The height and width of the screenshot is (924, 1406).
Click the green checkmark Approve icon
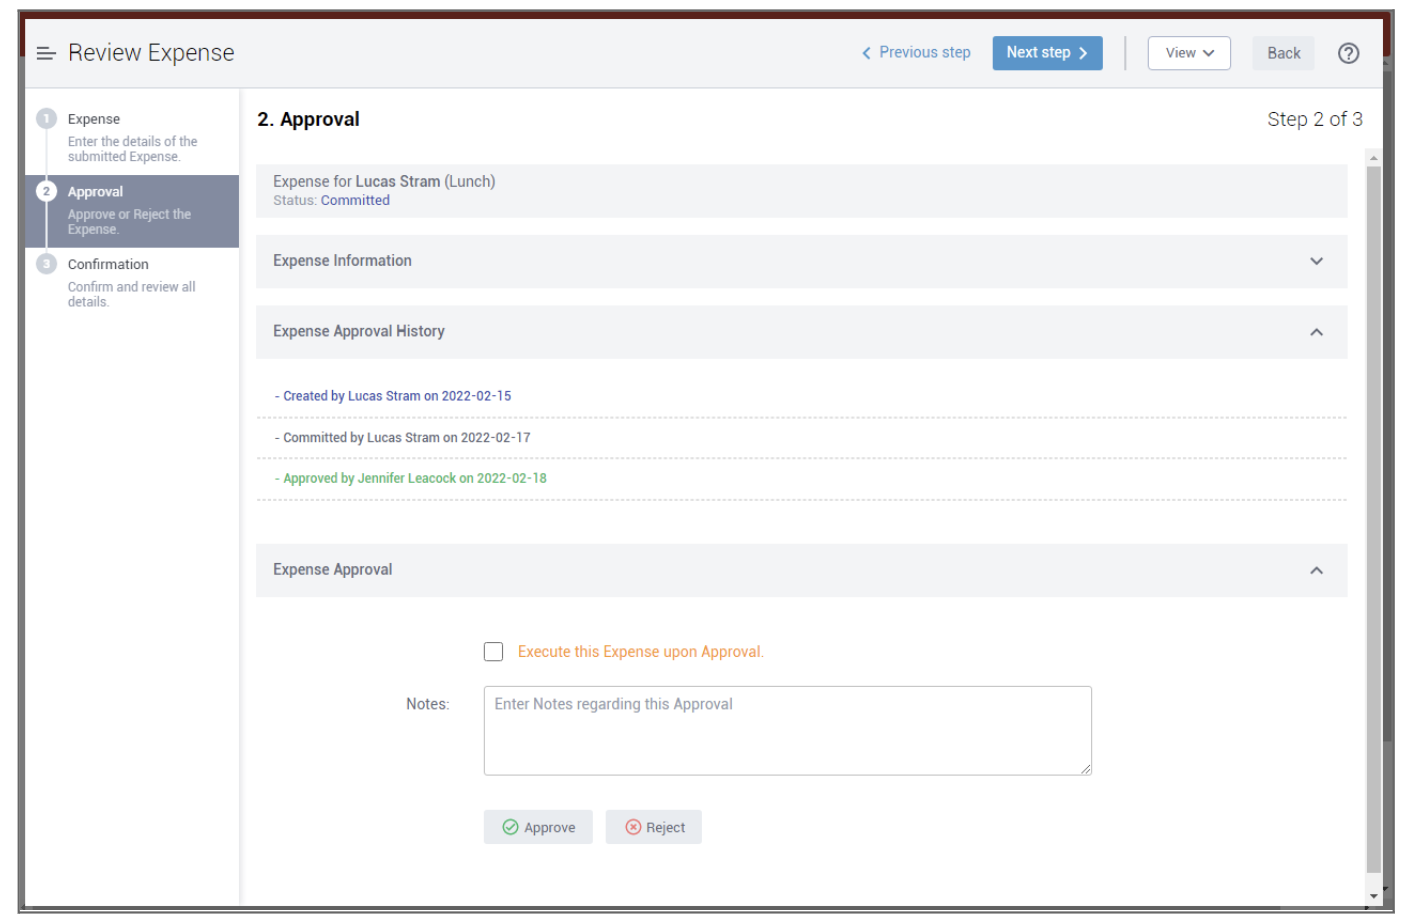click(x=510, y=827)
